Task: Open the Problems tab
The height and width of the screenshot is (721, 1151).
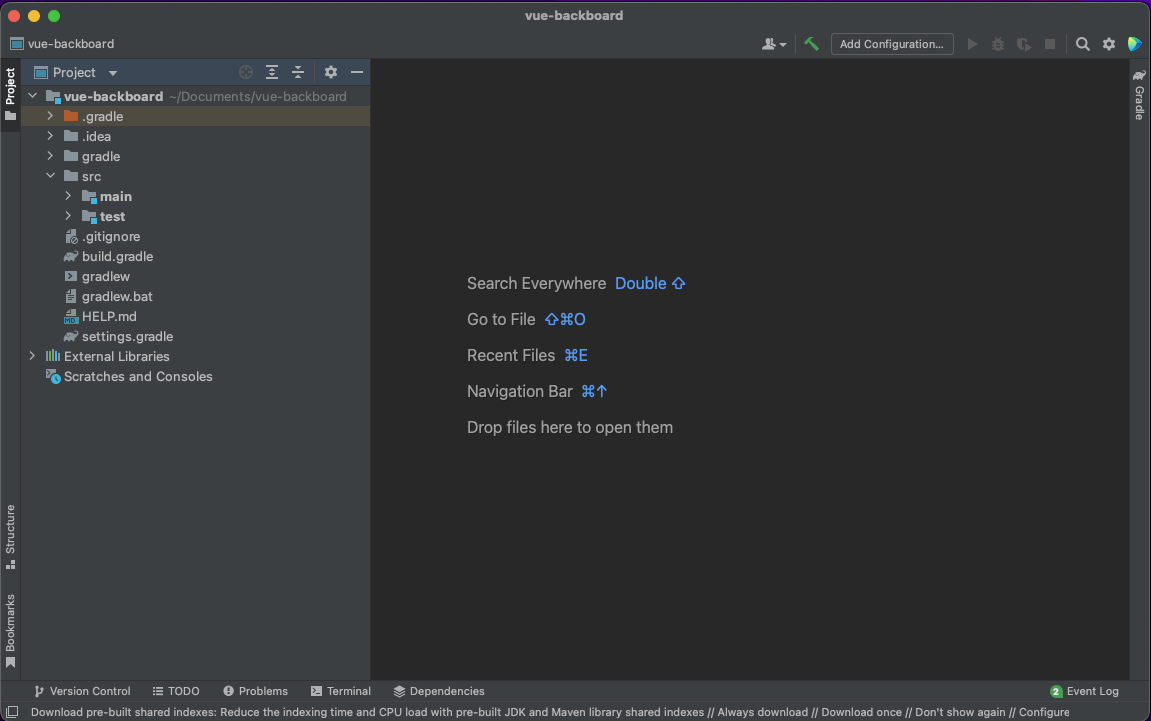Action: tap(255, 692)
